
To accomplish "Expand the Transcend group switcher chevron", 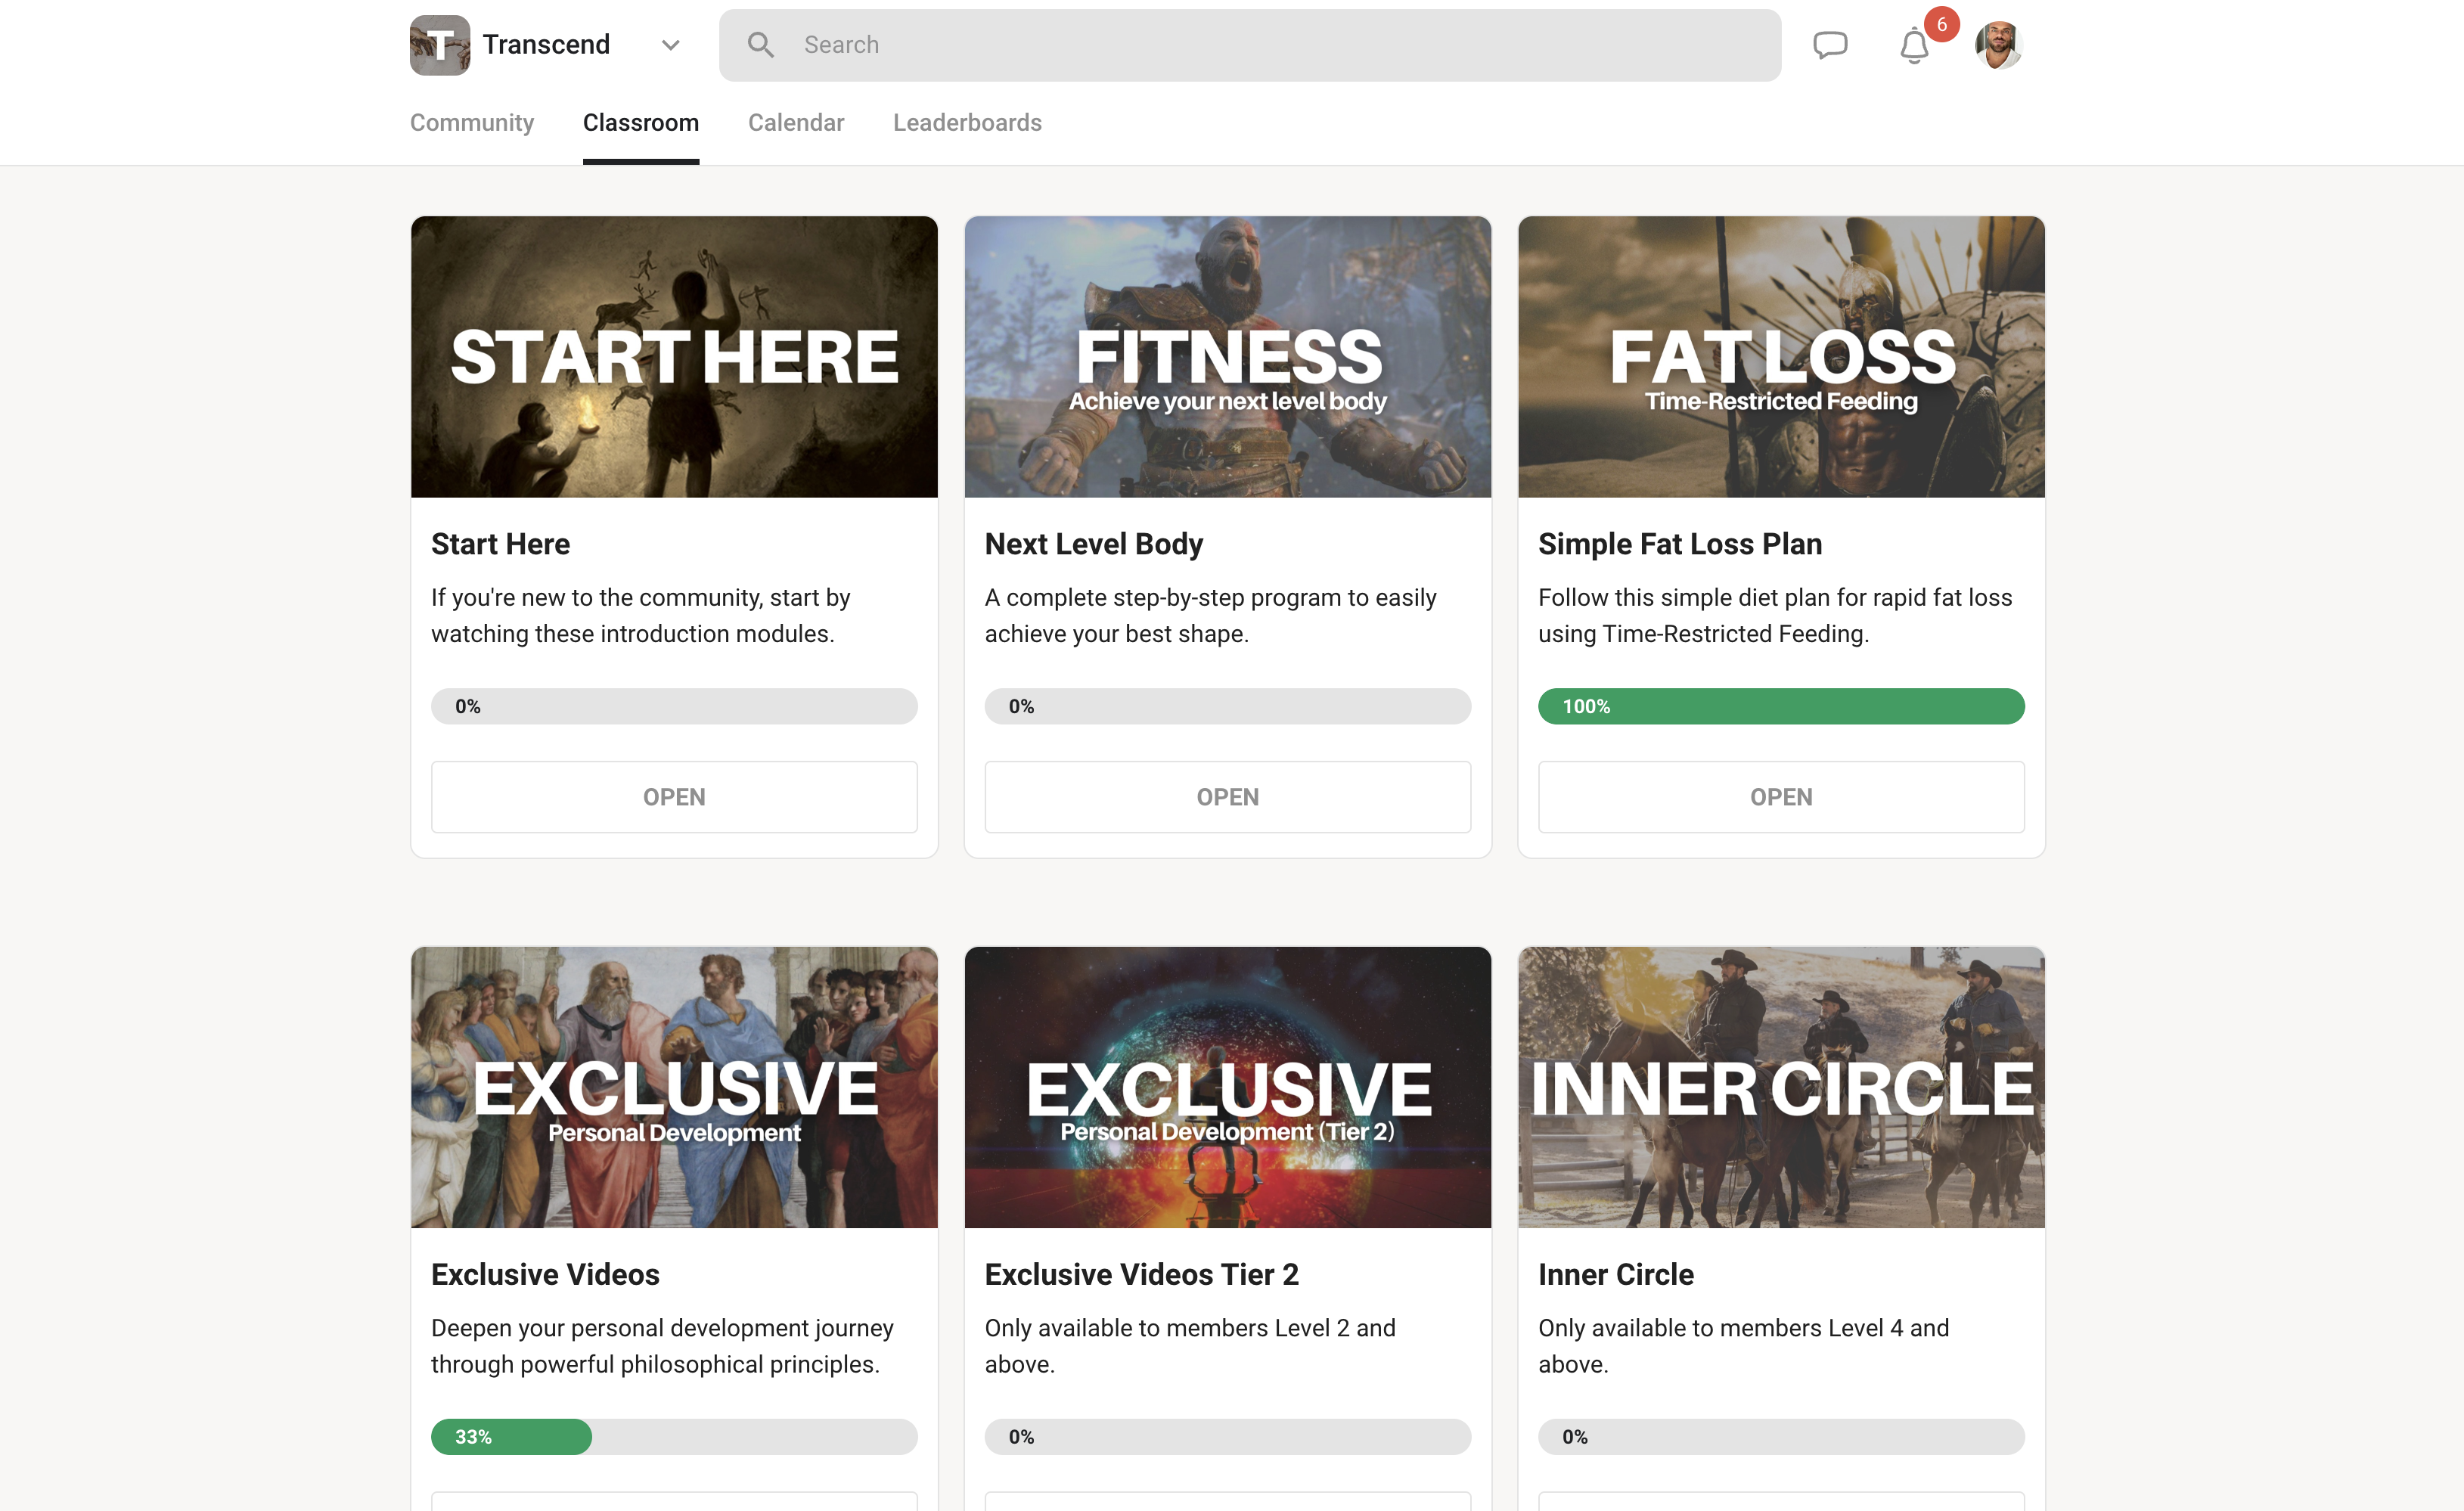I will pos(671,45).
